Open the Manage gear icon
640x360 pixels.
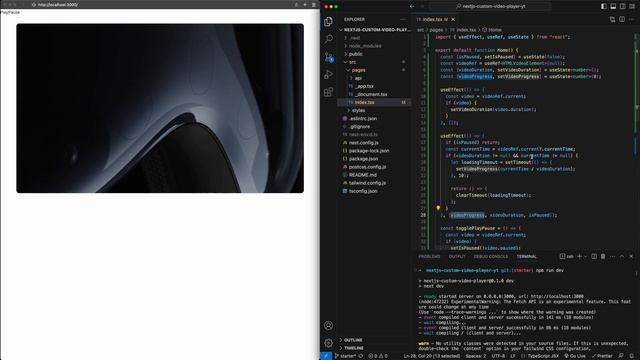tap(328, 343)
